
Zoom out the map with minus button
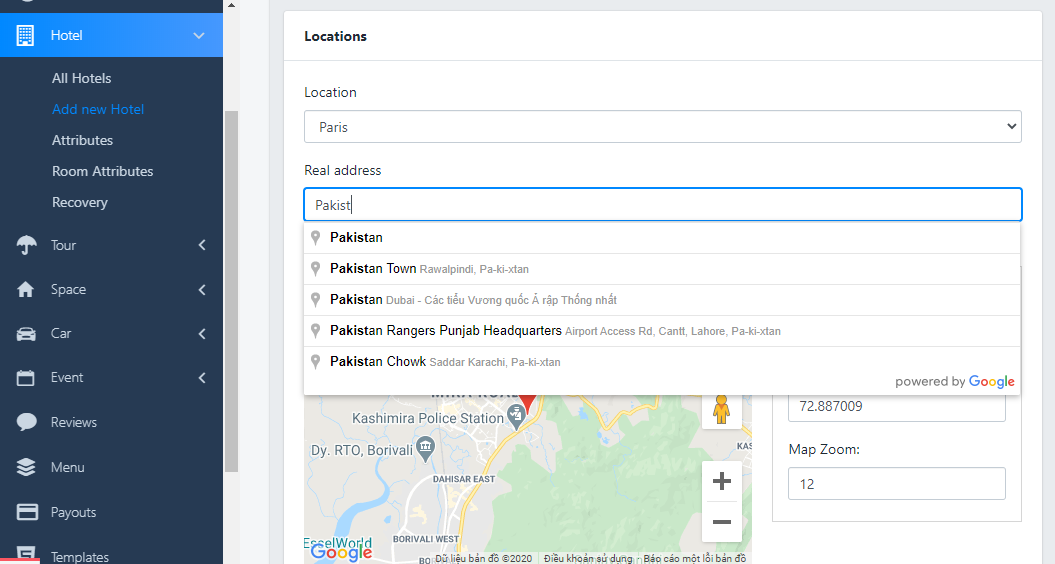[721, 522]
